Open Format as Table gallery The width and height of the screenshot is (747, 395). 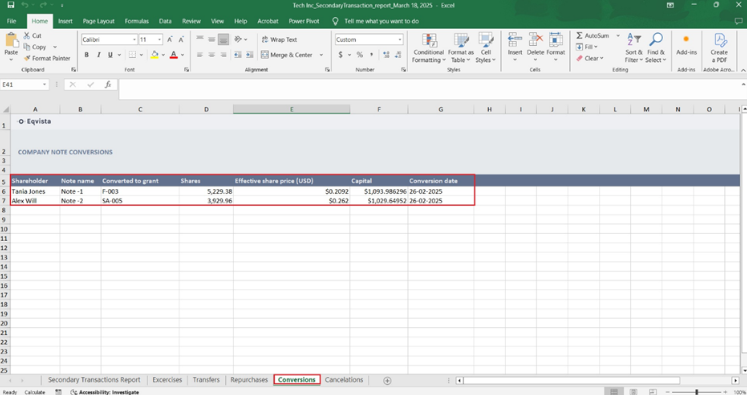(x=461, y=48)
